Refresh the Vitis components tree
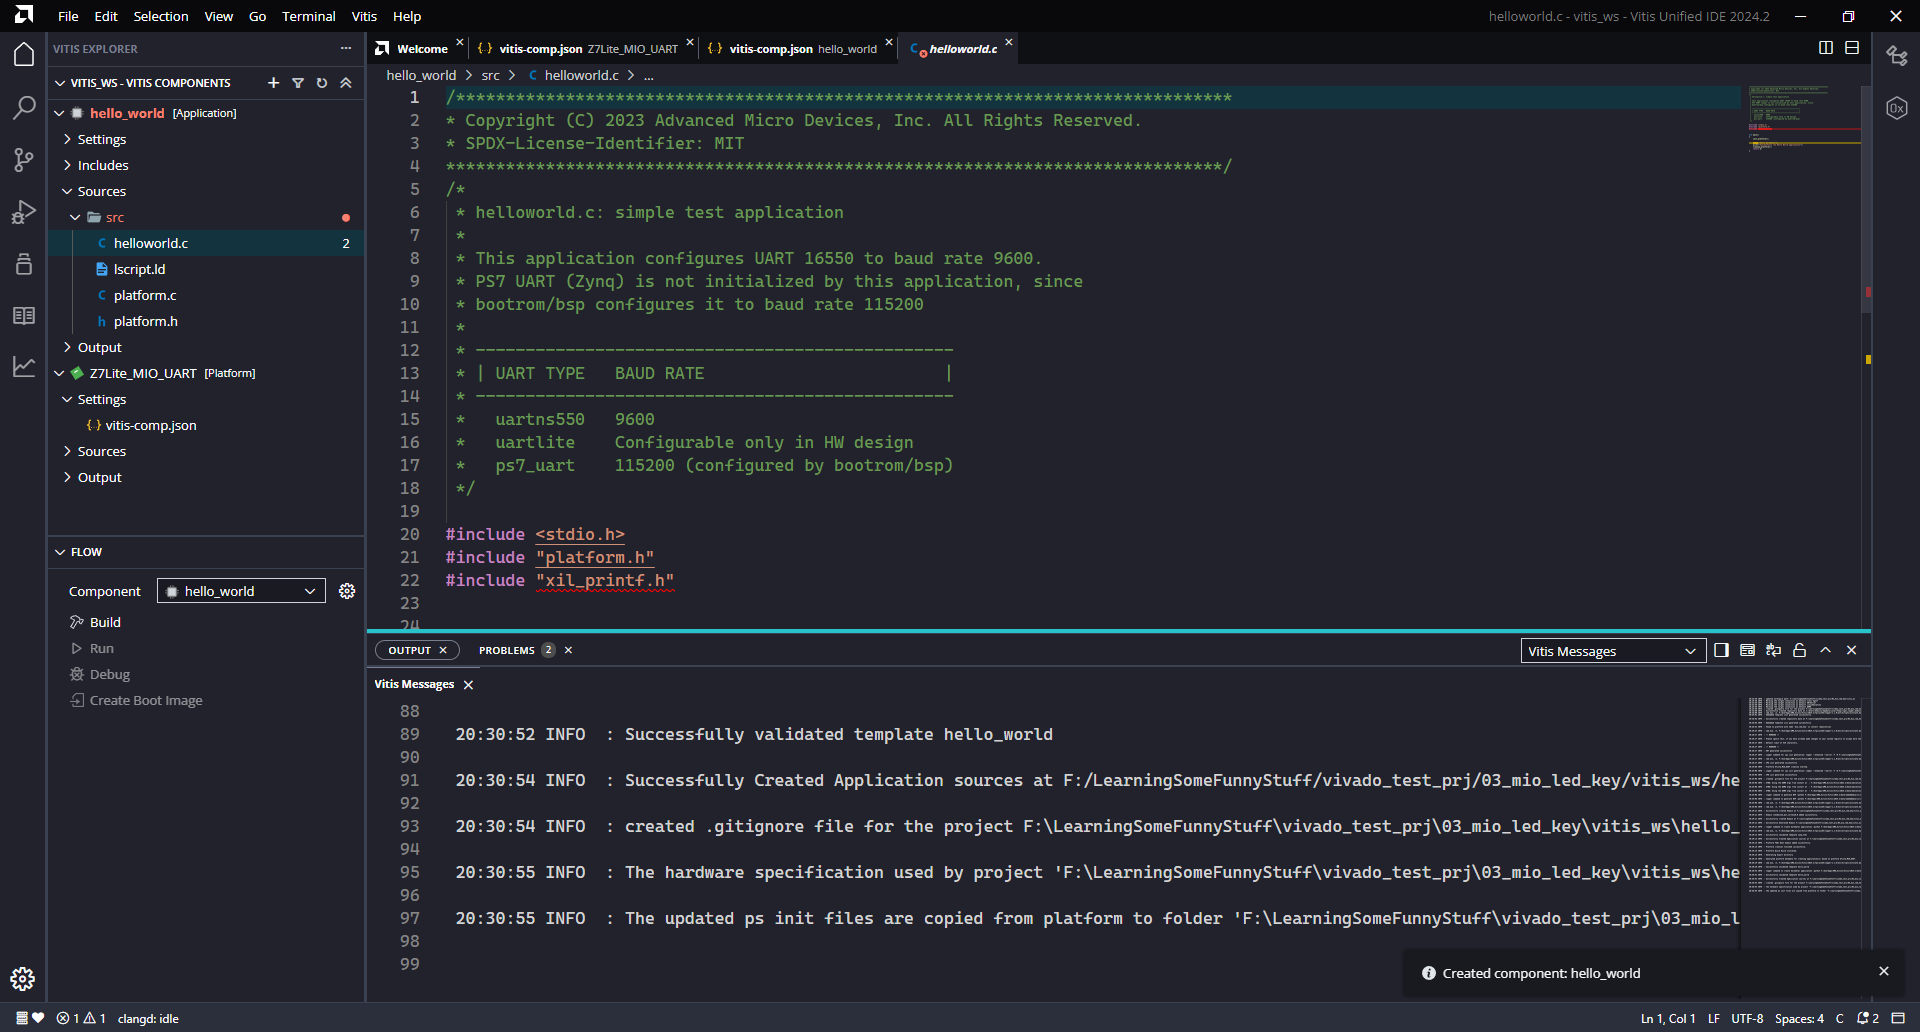 pyautogui.click(x=322, y=83)
